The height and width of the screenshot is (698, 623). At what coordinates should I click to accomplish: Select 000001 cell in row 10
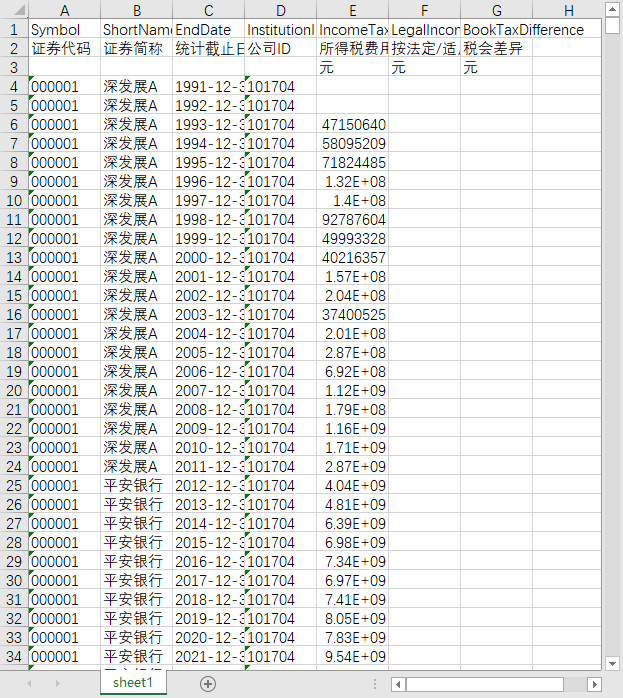pos(65,200)
